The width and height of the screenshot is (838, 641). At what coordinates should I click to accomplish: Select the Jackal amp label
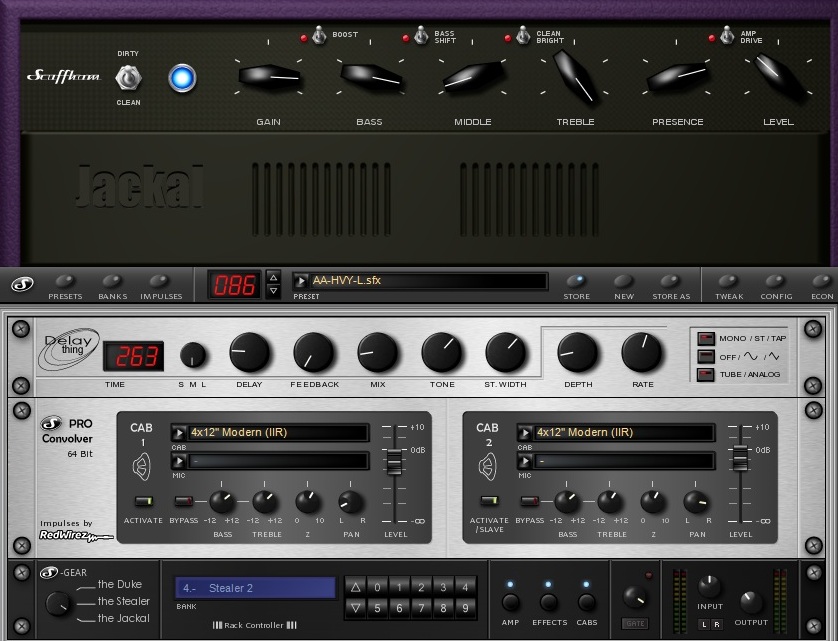123,619
